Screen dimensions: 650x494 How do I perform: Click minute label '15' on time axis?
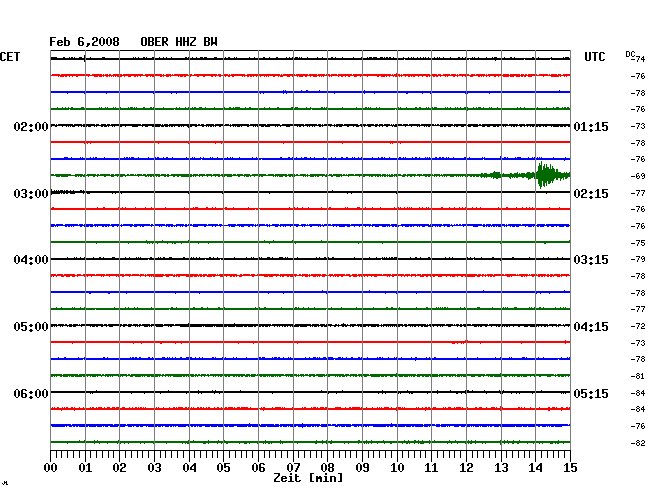click(x=570, y=468)
